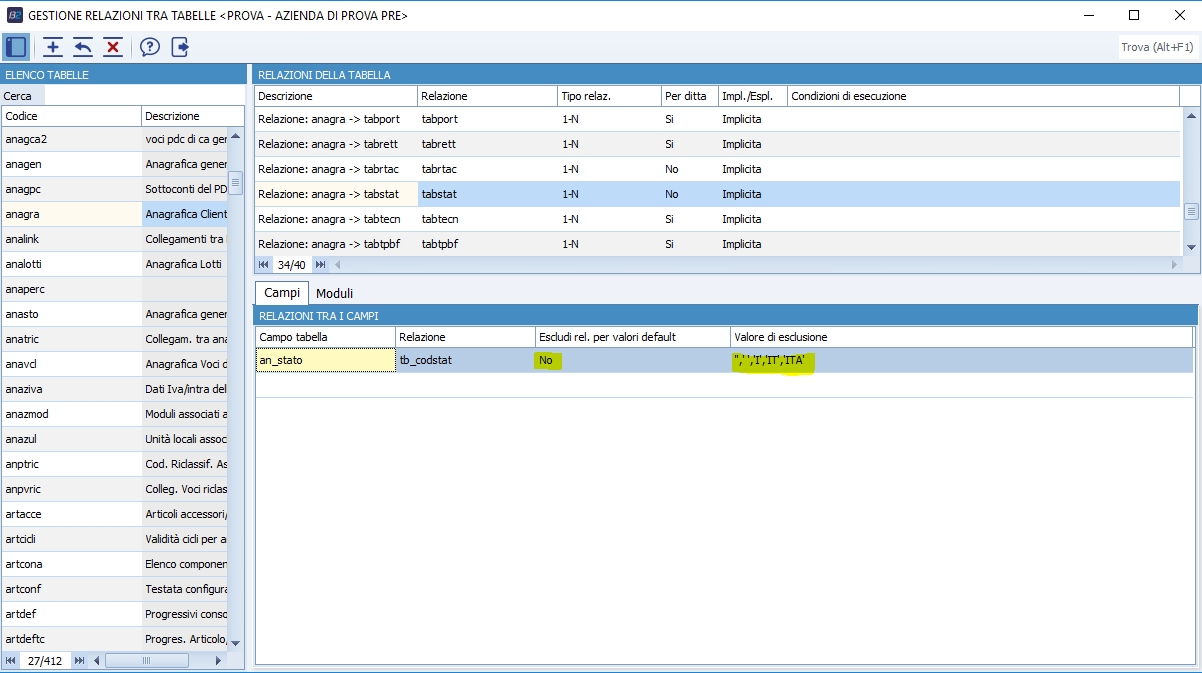1202x673 pixels.
Task: Toggle the table list panel icon
Action: point(16,47)
